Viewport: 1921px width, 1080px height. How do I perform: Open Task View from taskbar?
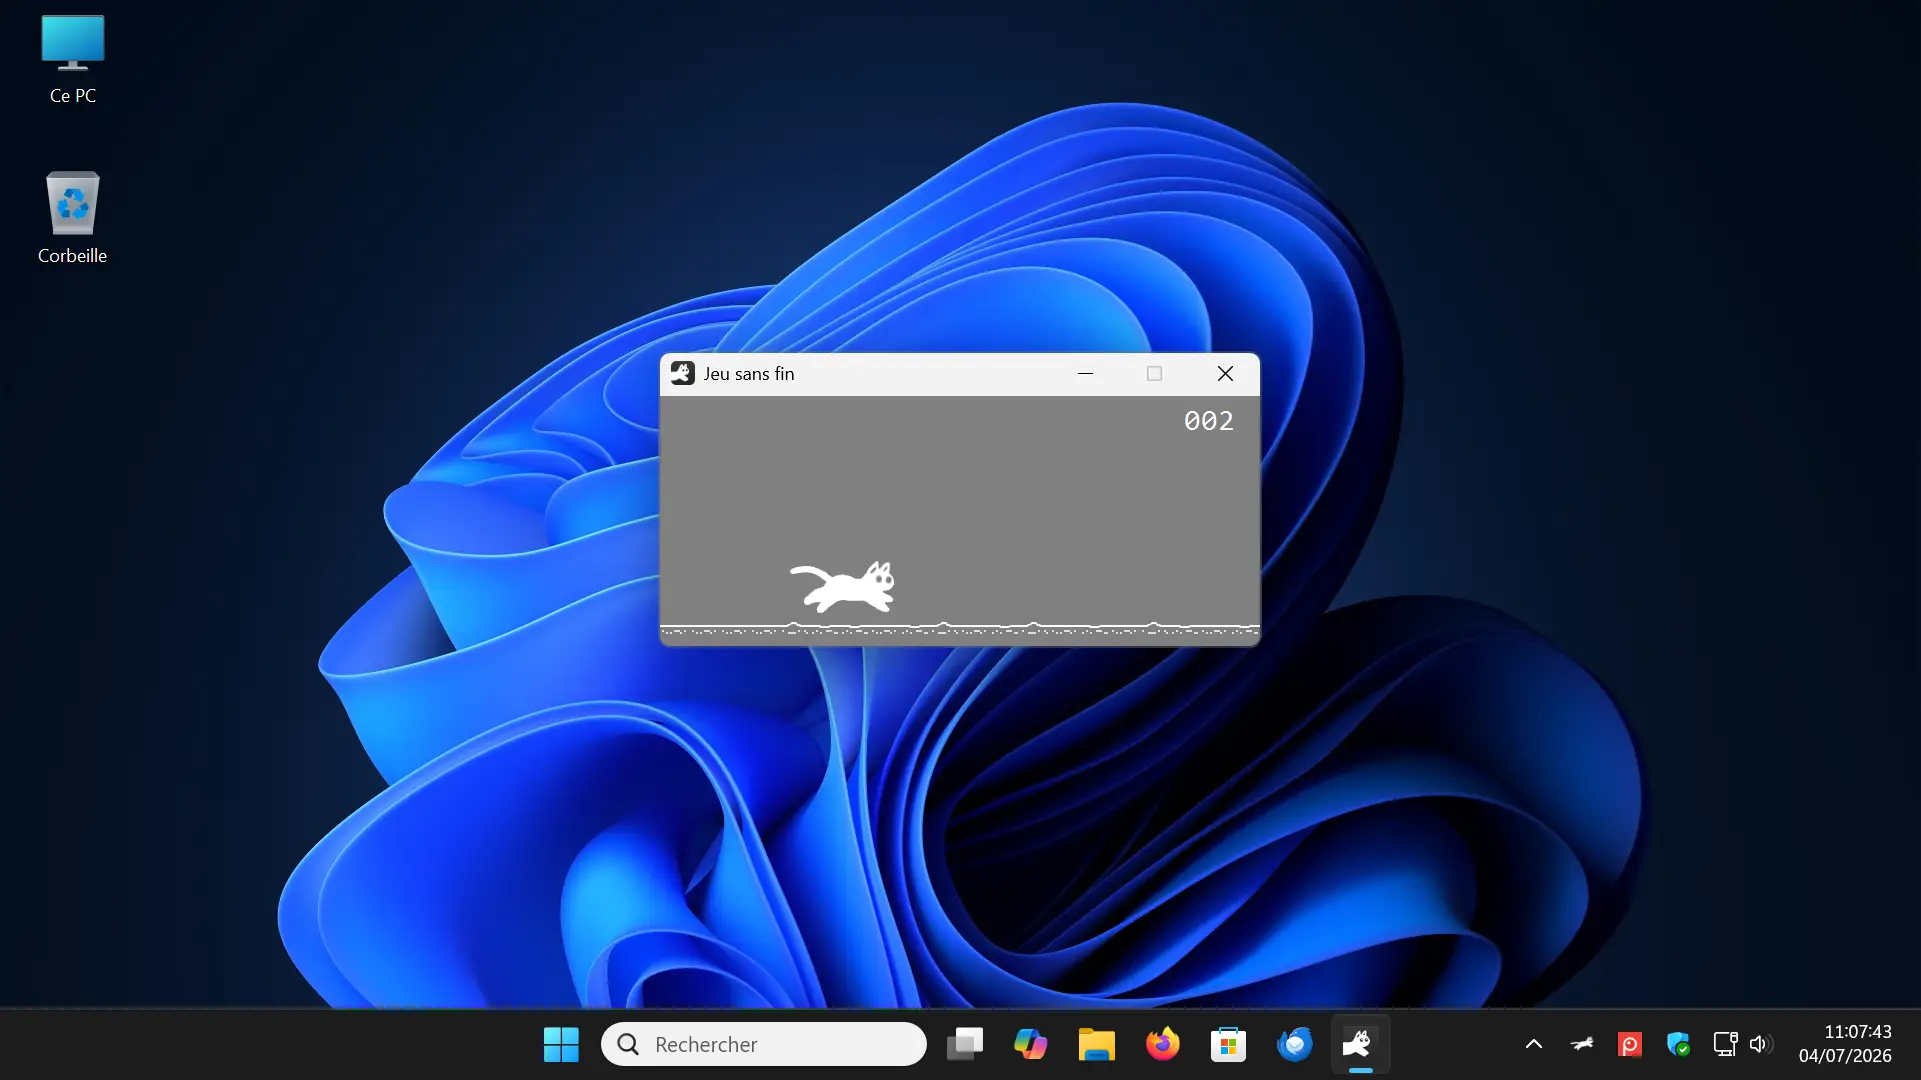coord(965,1044)
